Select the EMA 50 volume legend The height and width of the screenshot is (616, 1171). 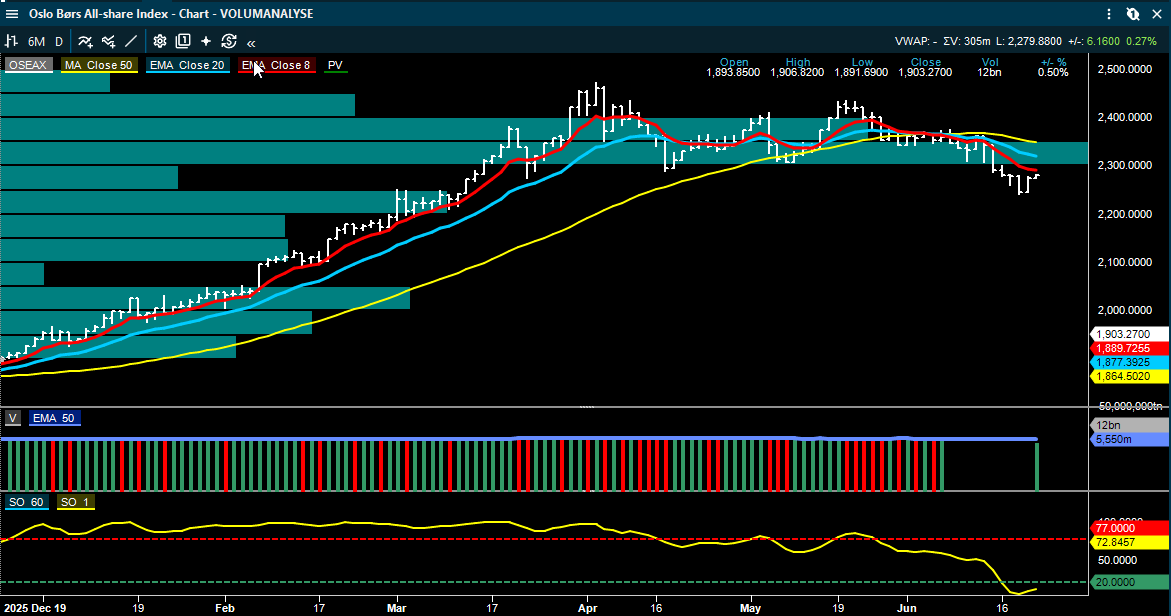tap(54, 418)
